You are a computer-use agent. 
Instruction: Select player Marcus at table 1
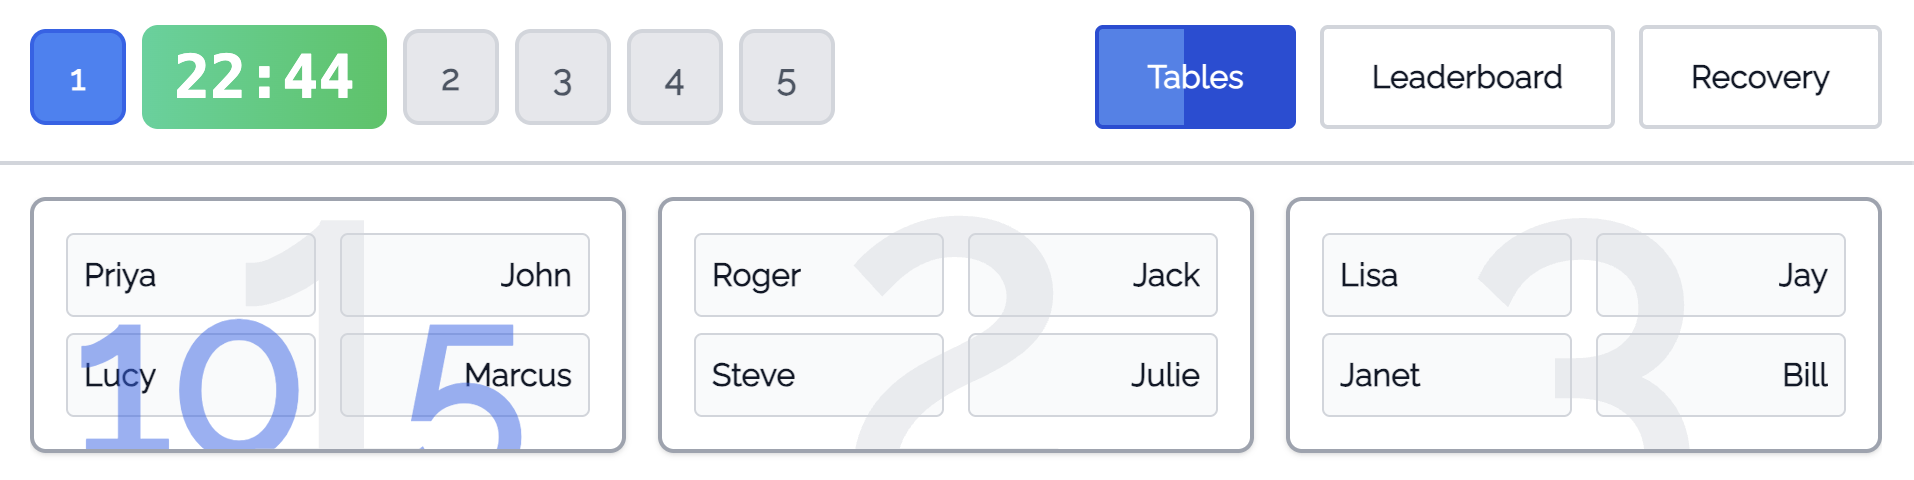click(465, 375)
